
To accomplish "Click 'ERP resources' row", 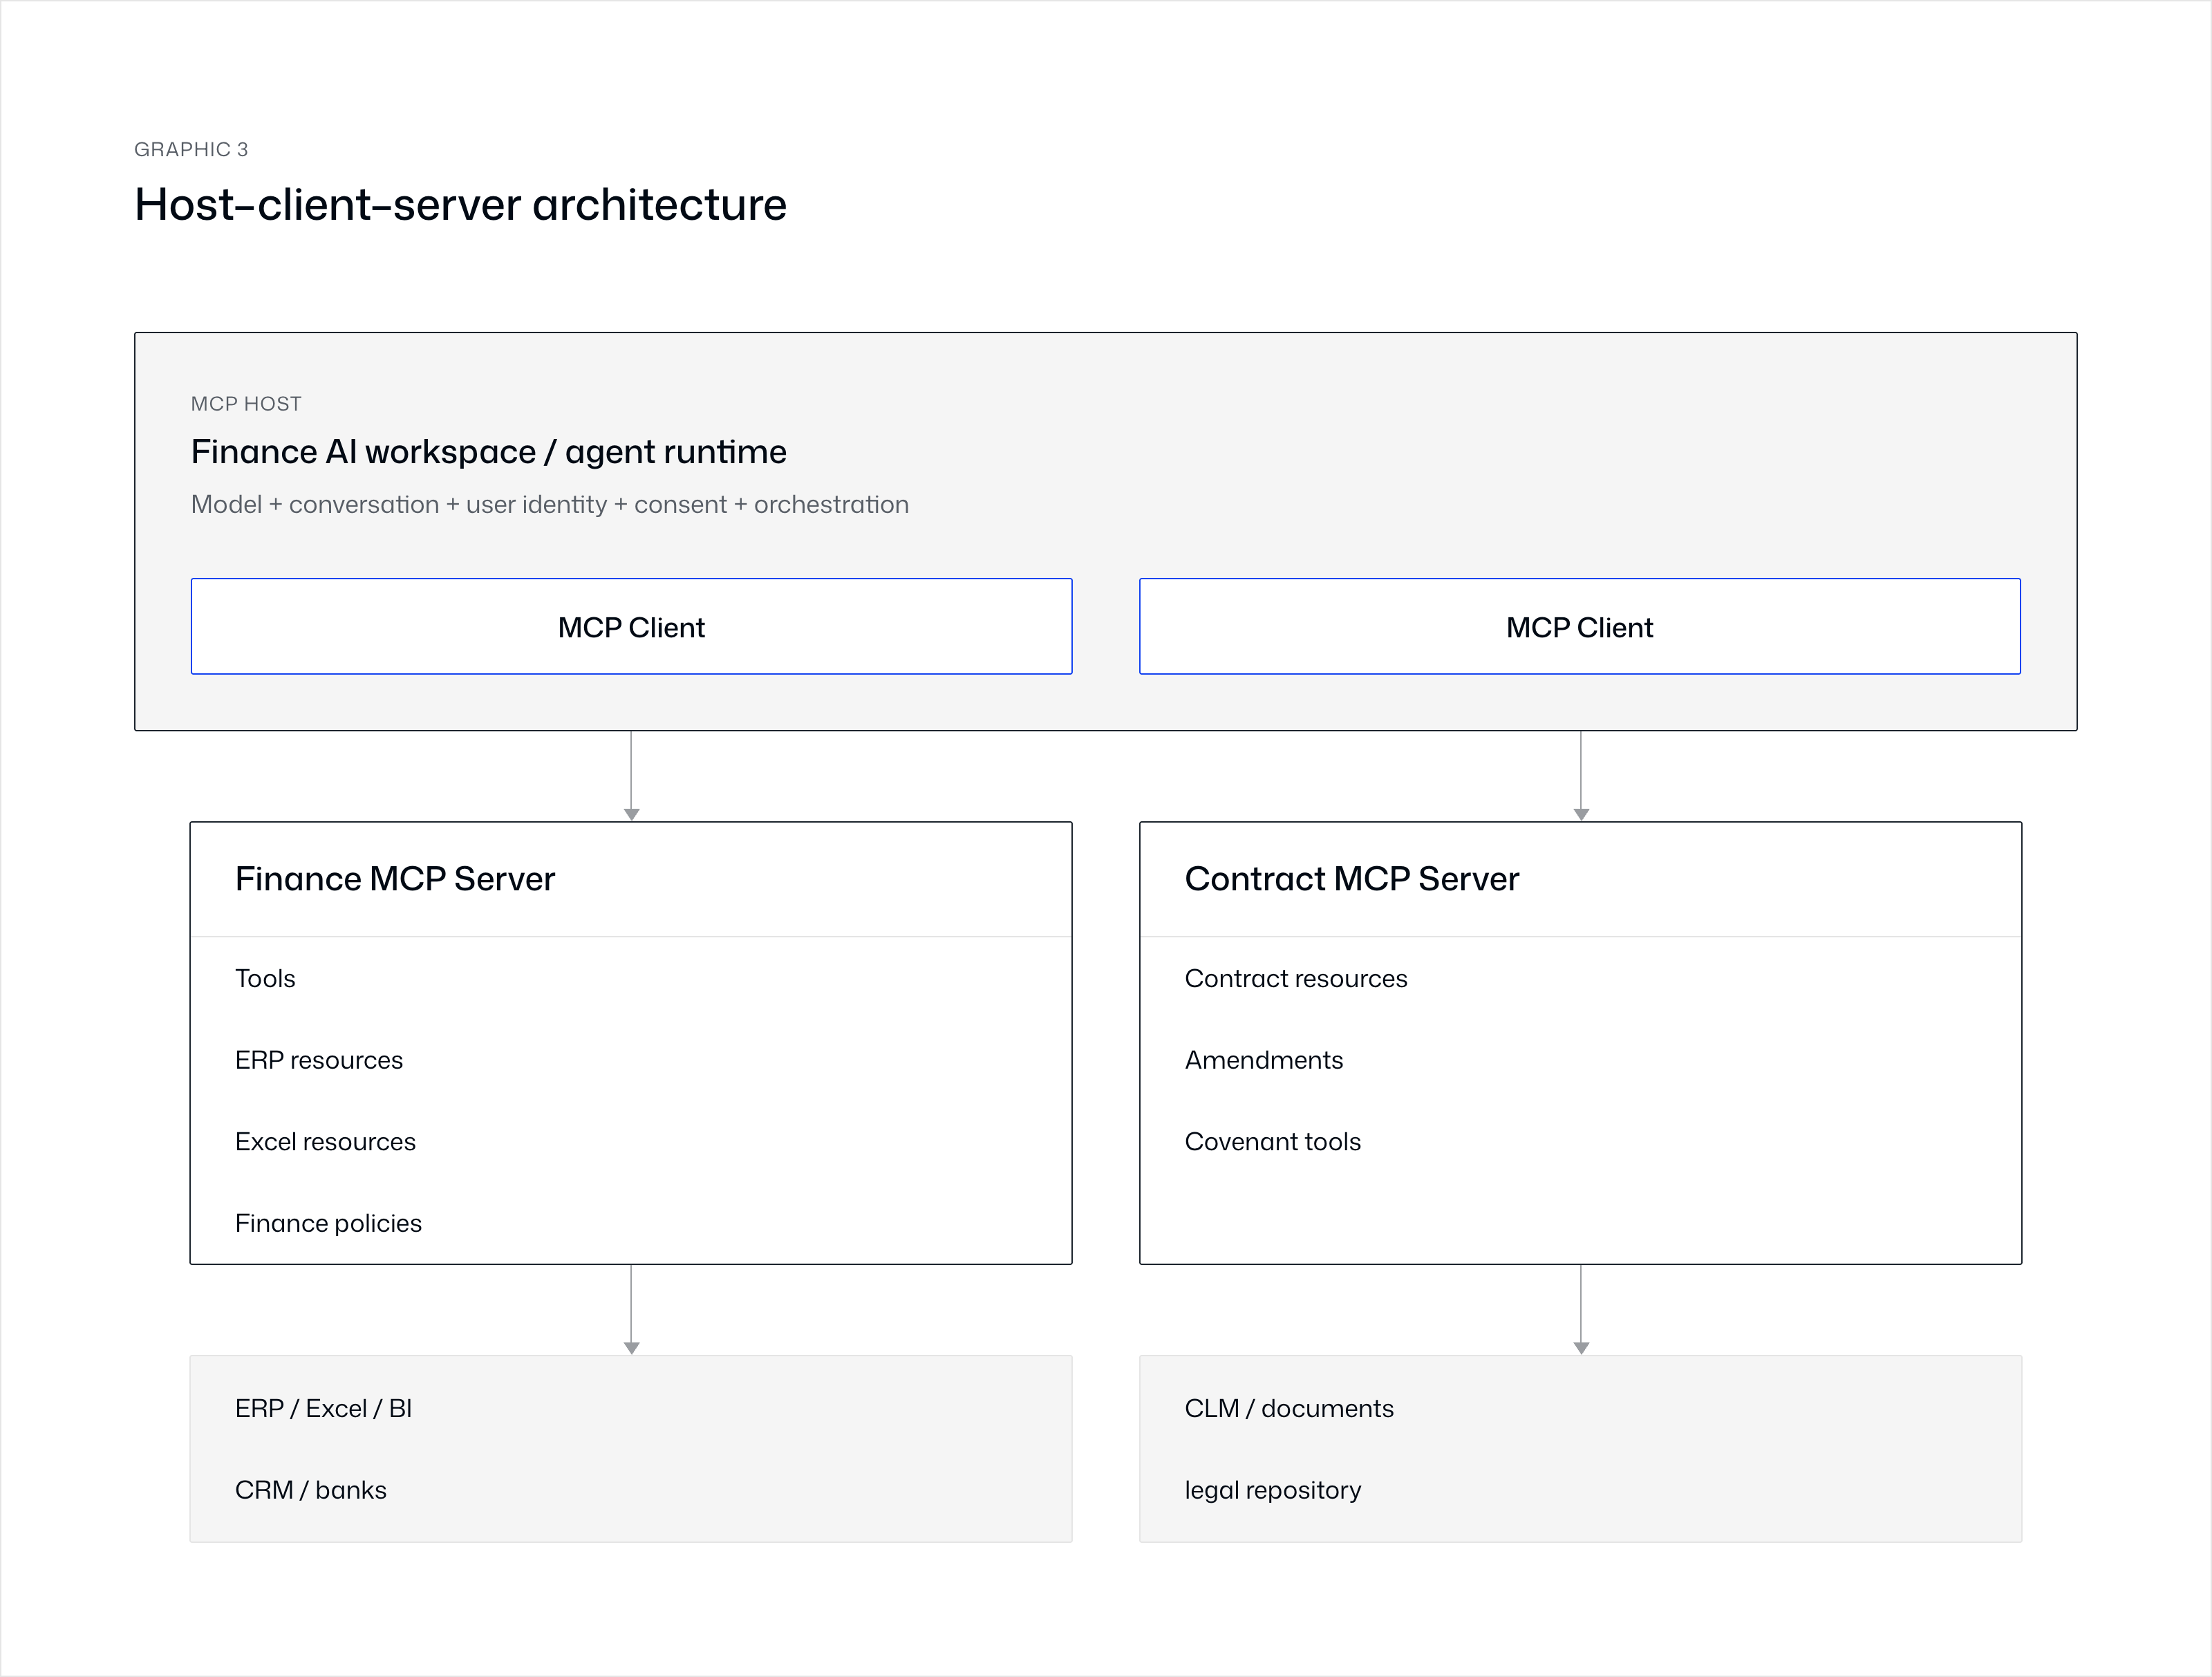I will click(319, 1060).
